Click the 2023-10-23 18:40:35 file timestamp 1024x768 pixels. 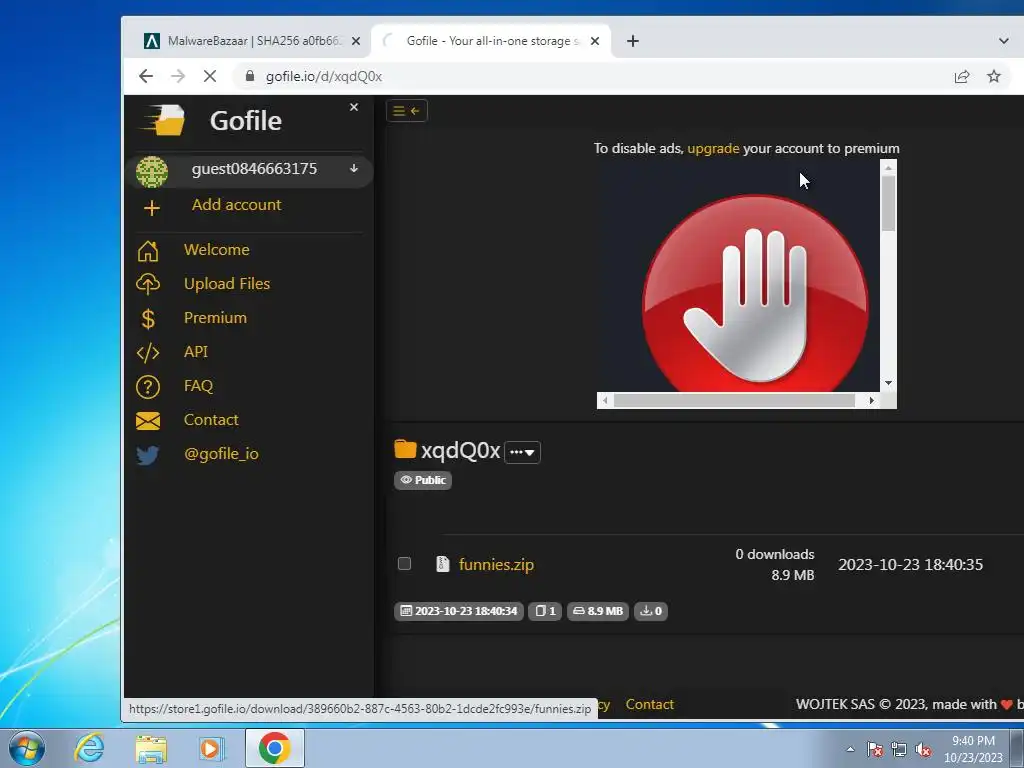[x=910, y=564]
